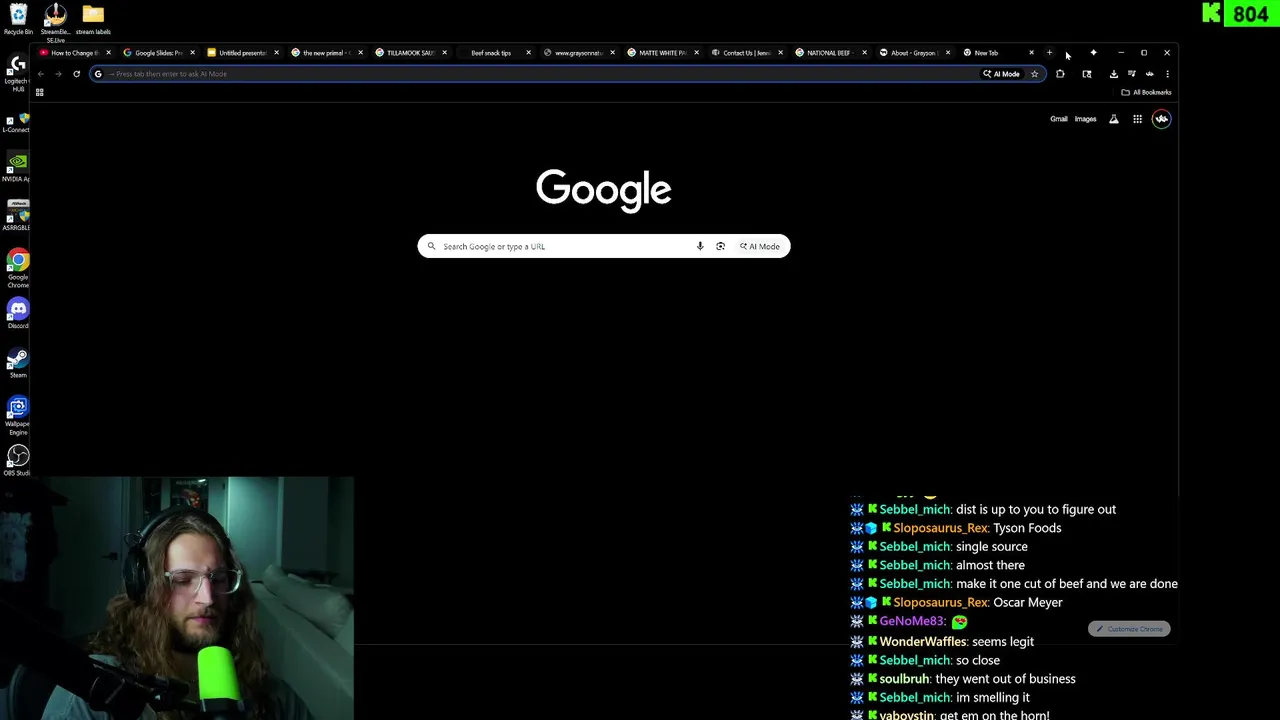The width and height of the screenshot is (1280, 720).
Task: Close the Untitled presentation tab
Action: (276, 53)
